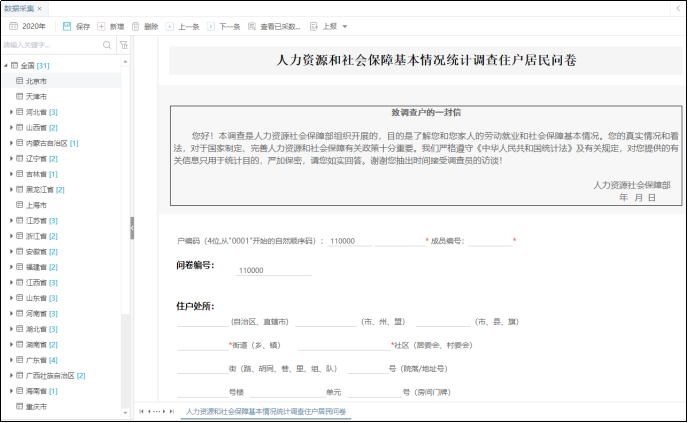Collapse the 全国 root tree node
688x423 pixels.
coord(5,65)
